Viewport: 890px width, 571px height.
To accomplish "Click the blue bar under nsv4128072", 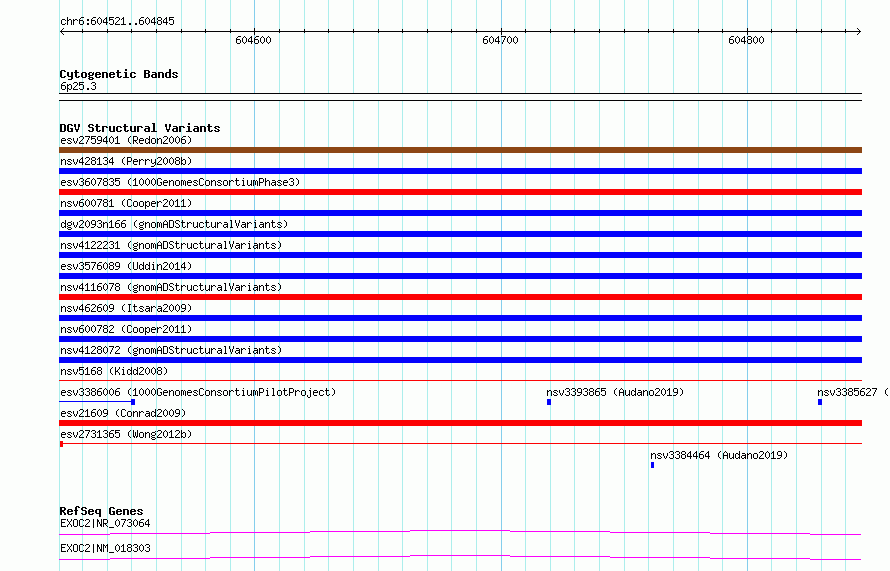I will point(460,360).
